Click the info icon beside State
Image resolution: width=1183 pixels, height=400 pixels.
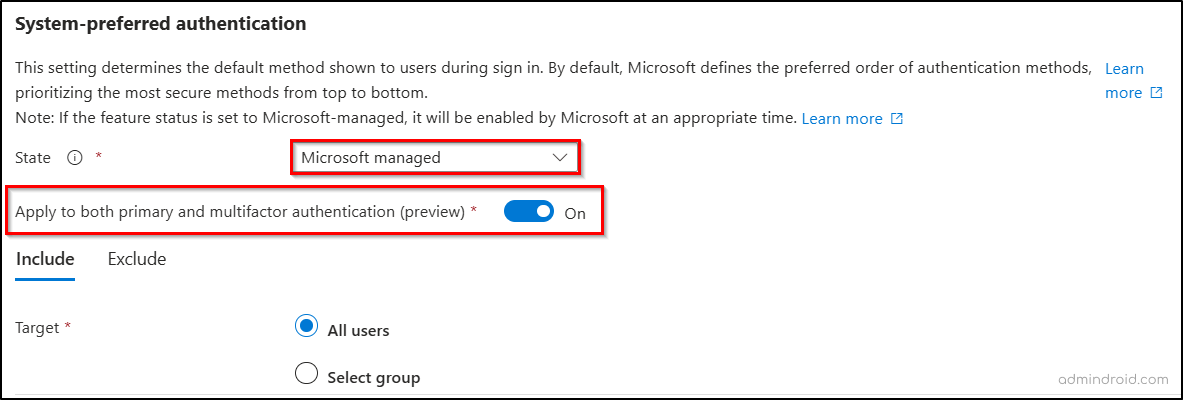pyautogui.click(x=73, y=157)
